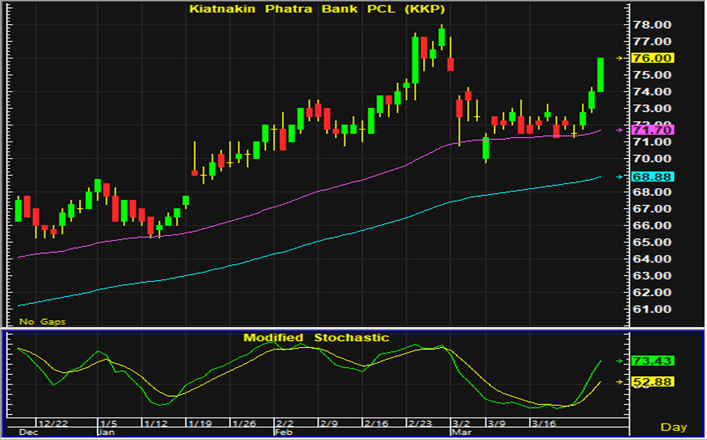Select the 1/12 date on time axis
The height and width of the screenshot is (440, 707).
tap(155, 423)
